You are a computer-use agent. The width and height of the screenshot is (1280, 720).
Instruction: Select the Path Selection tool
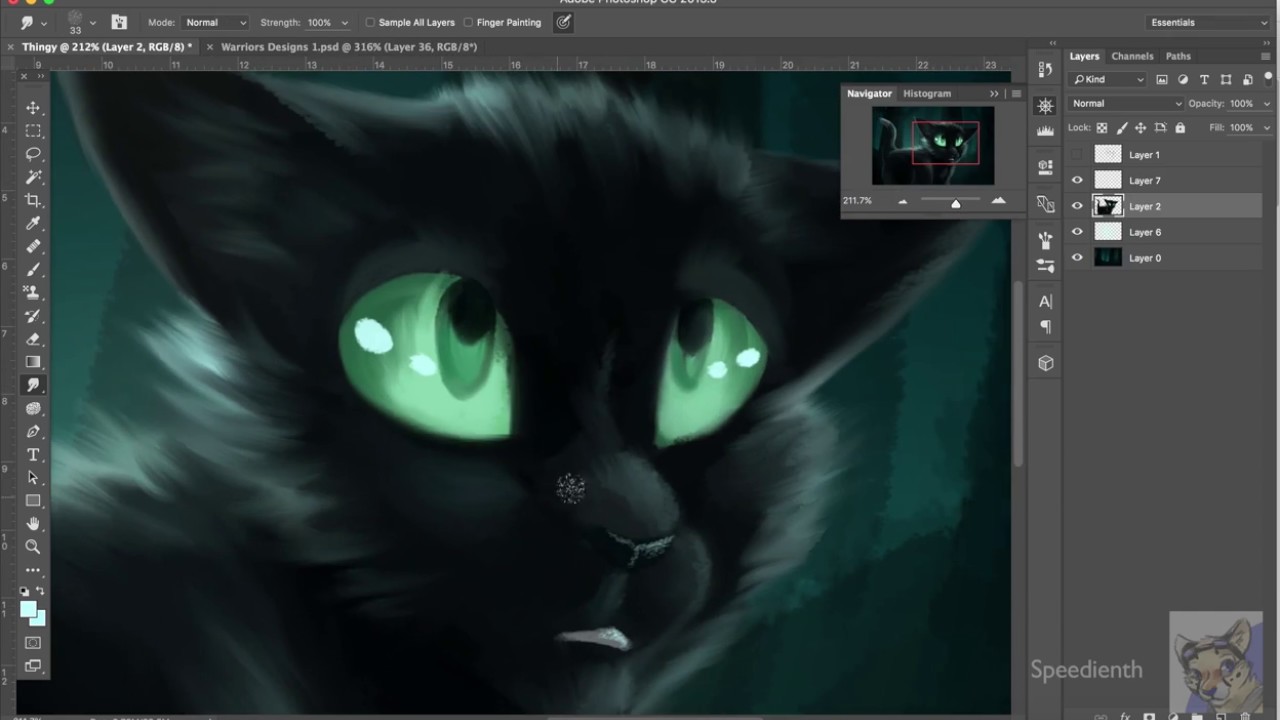[33, 478]
